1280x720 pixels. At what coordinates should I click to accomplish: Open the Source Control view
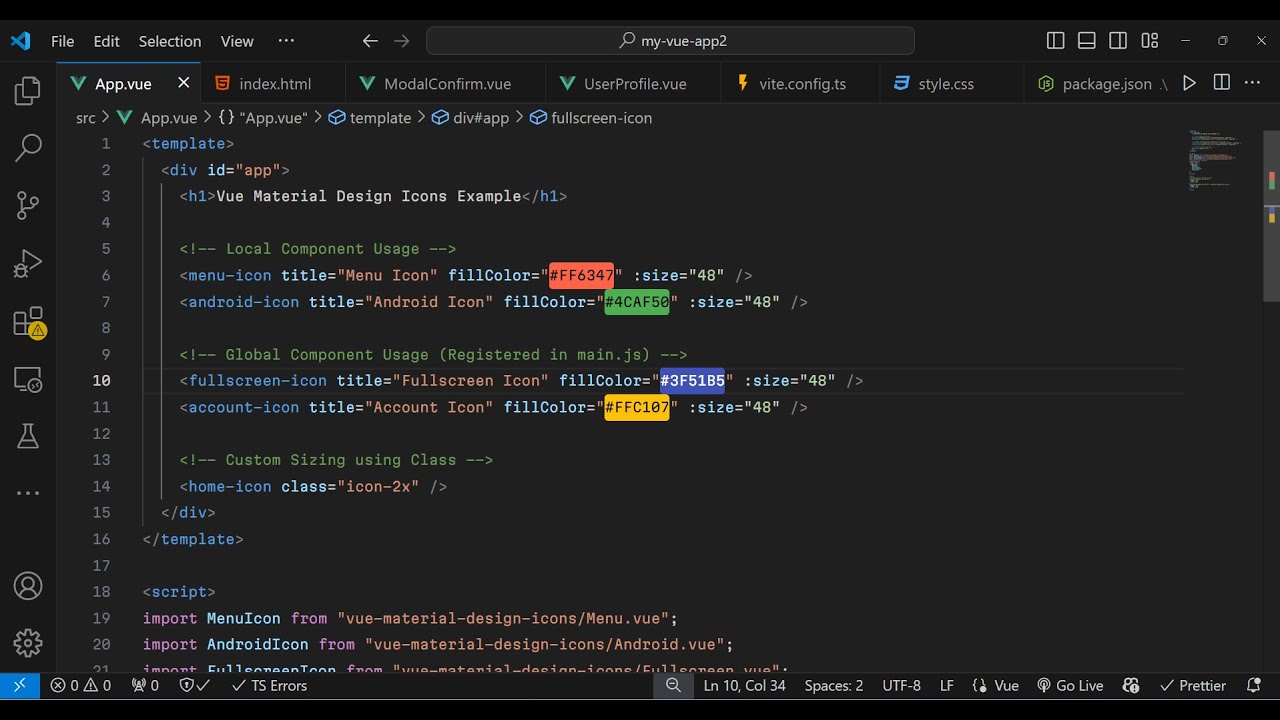28,205
